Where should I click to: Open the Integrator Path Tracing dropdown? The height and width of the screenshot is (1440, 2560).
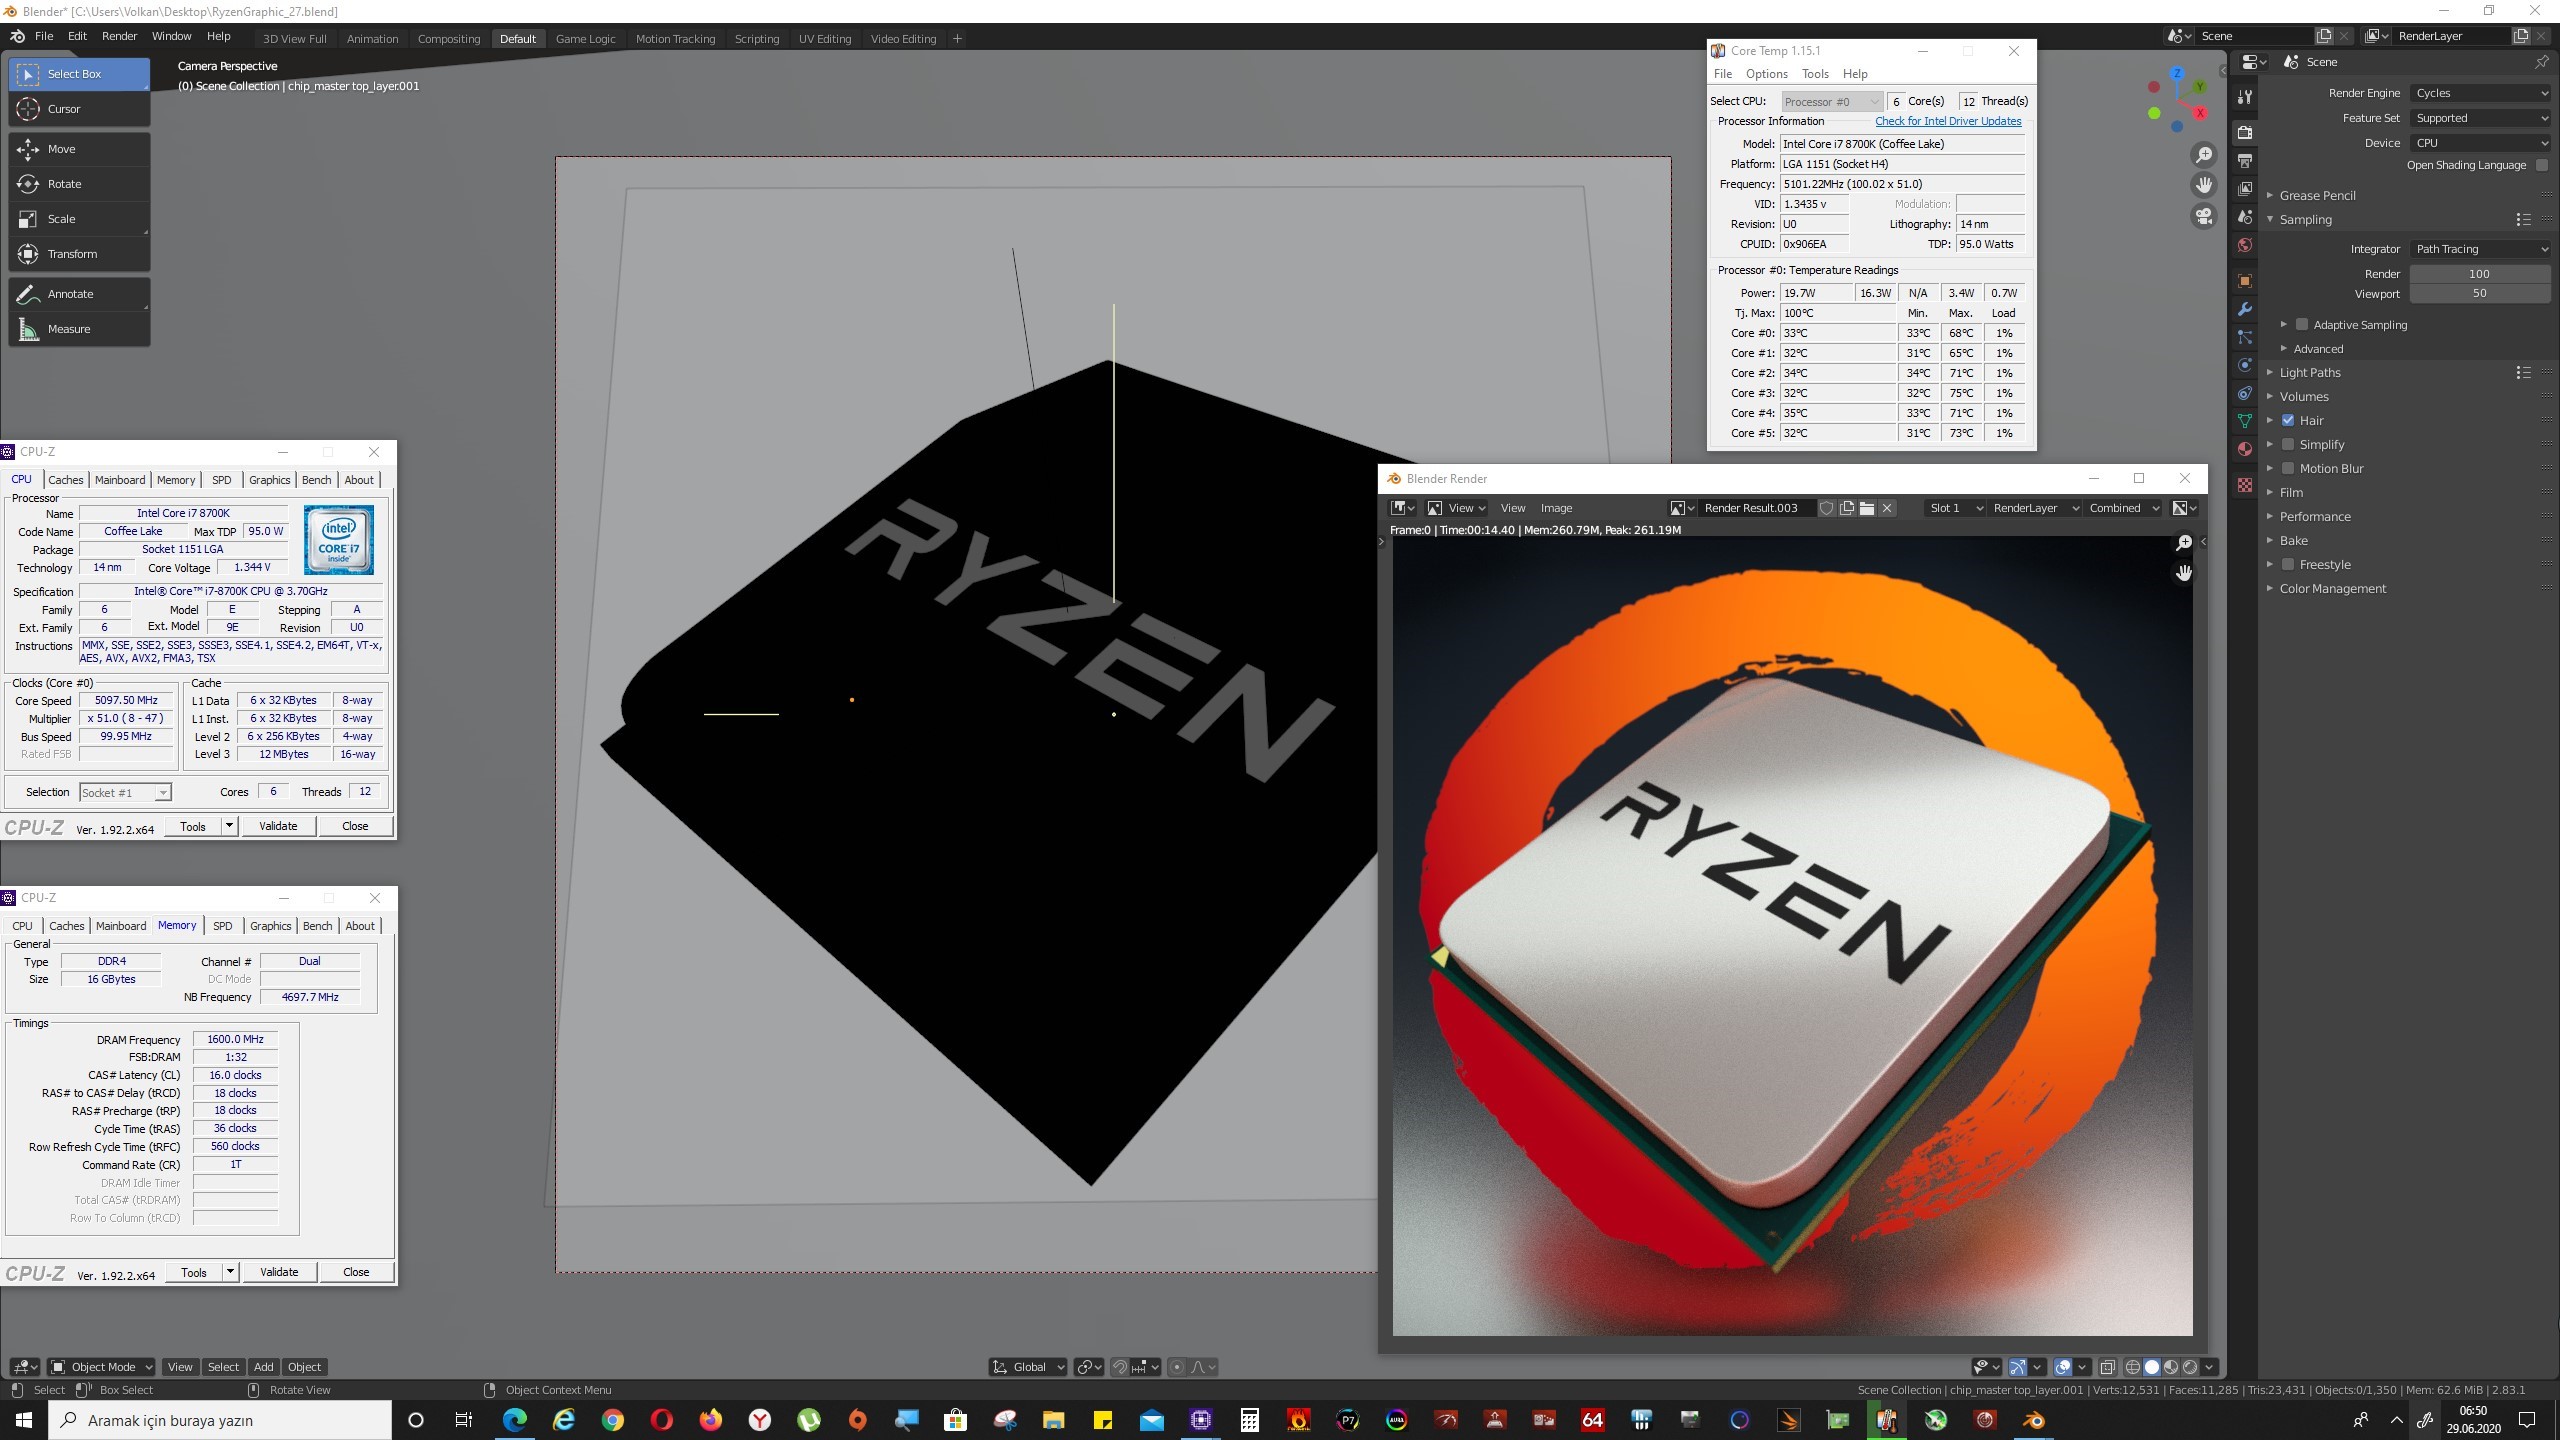(x=2481, y=249)
